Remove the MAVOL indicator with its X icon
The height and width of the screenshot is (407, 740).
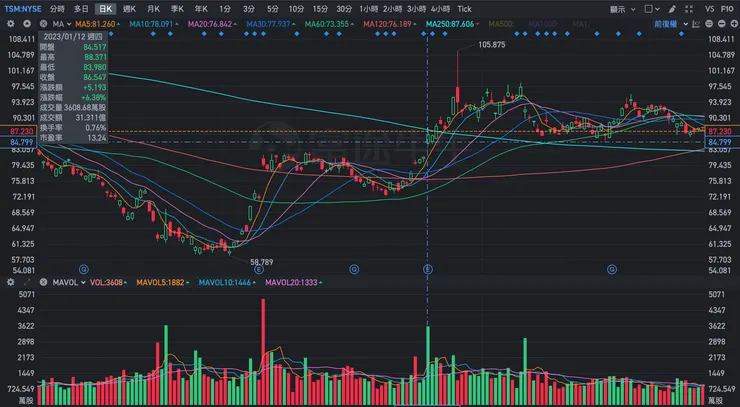[43, 282]
